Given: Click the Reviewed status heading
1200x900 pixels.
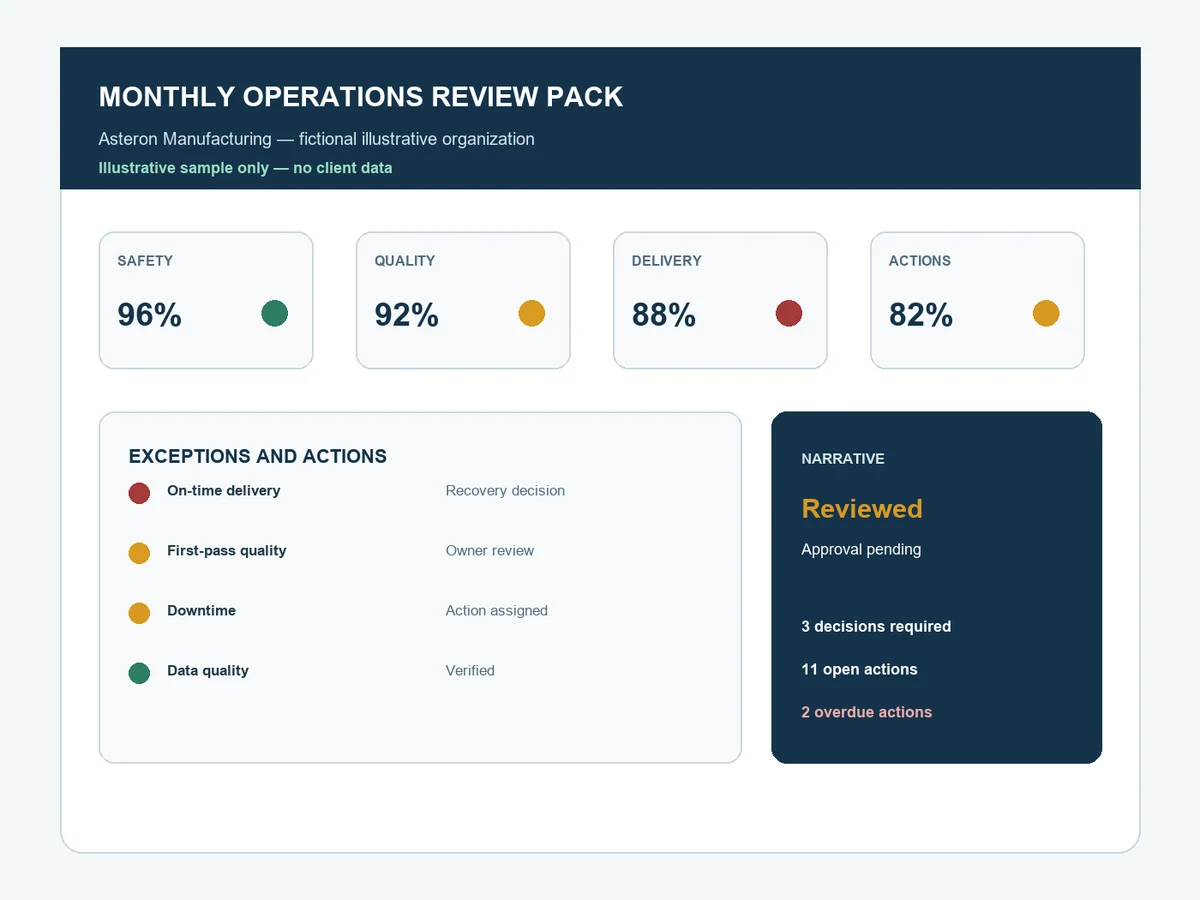Looking at the screenshot, I should pos(862,509).
